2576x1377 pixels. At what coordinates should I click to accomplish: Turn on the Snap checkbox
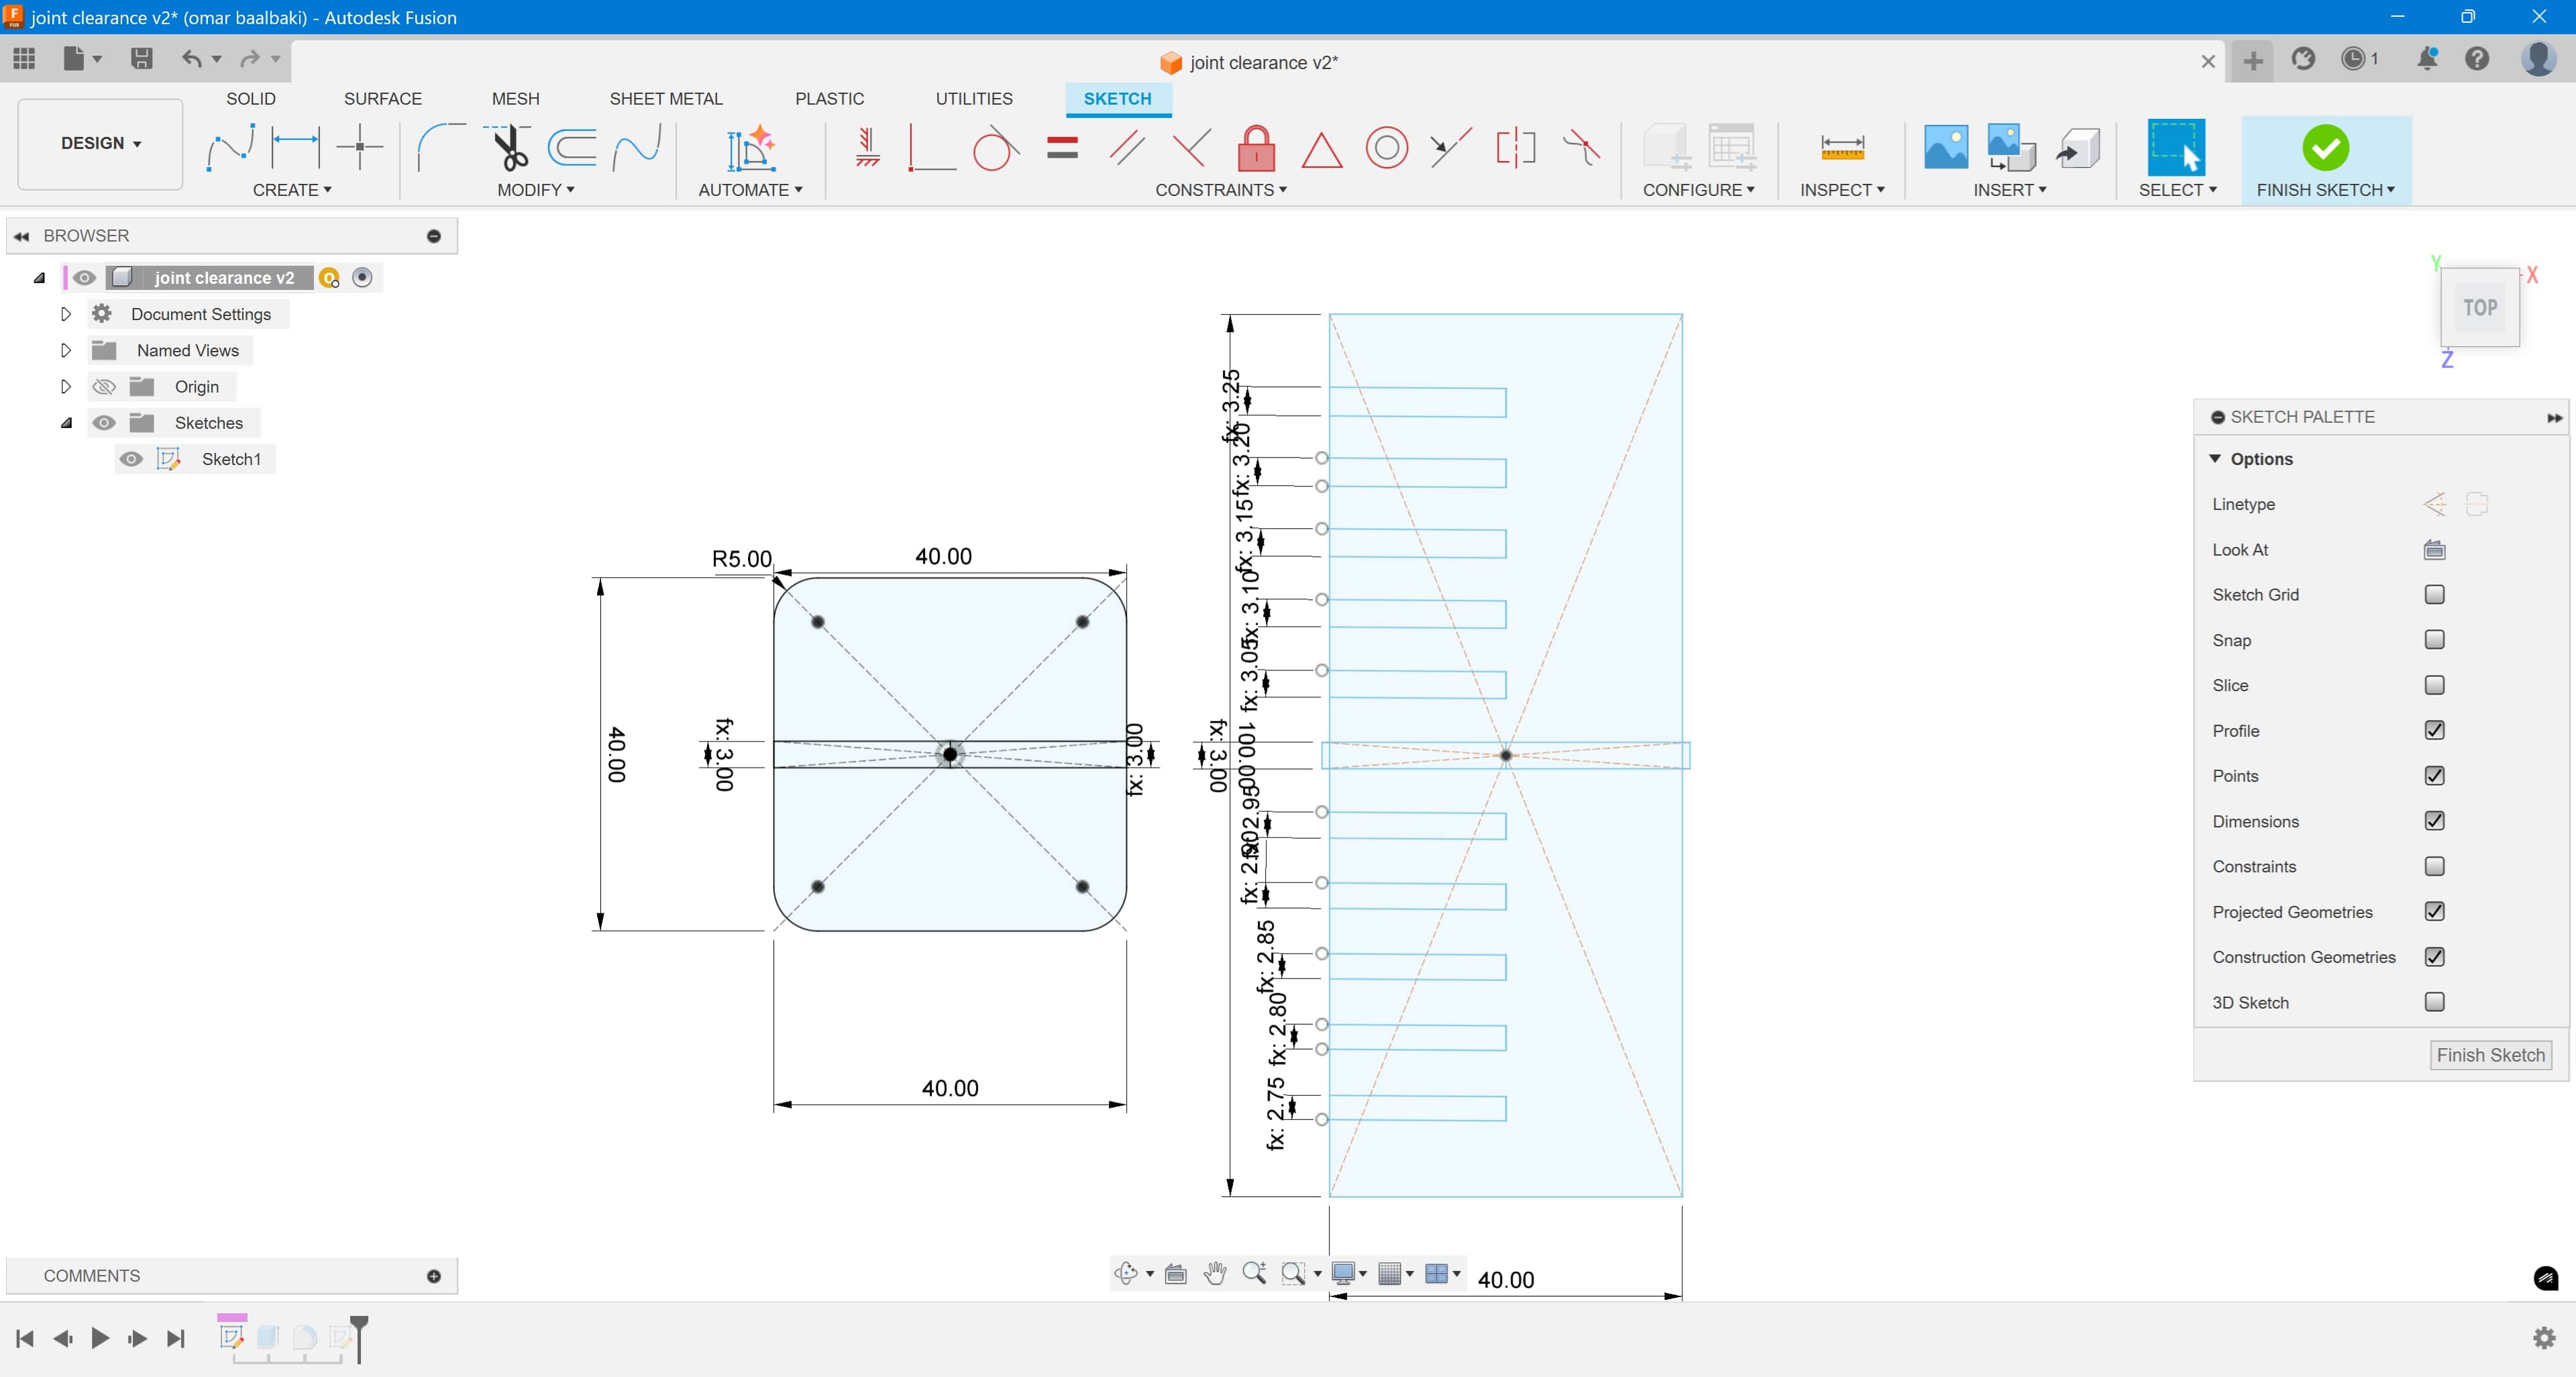[x=2434, y=640]
